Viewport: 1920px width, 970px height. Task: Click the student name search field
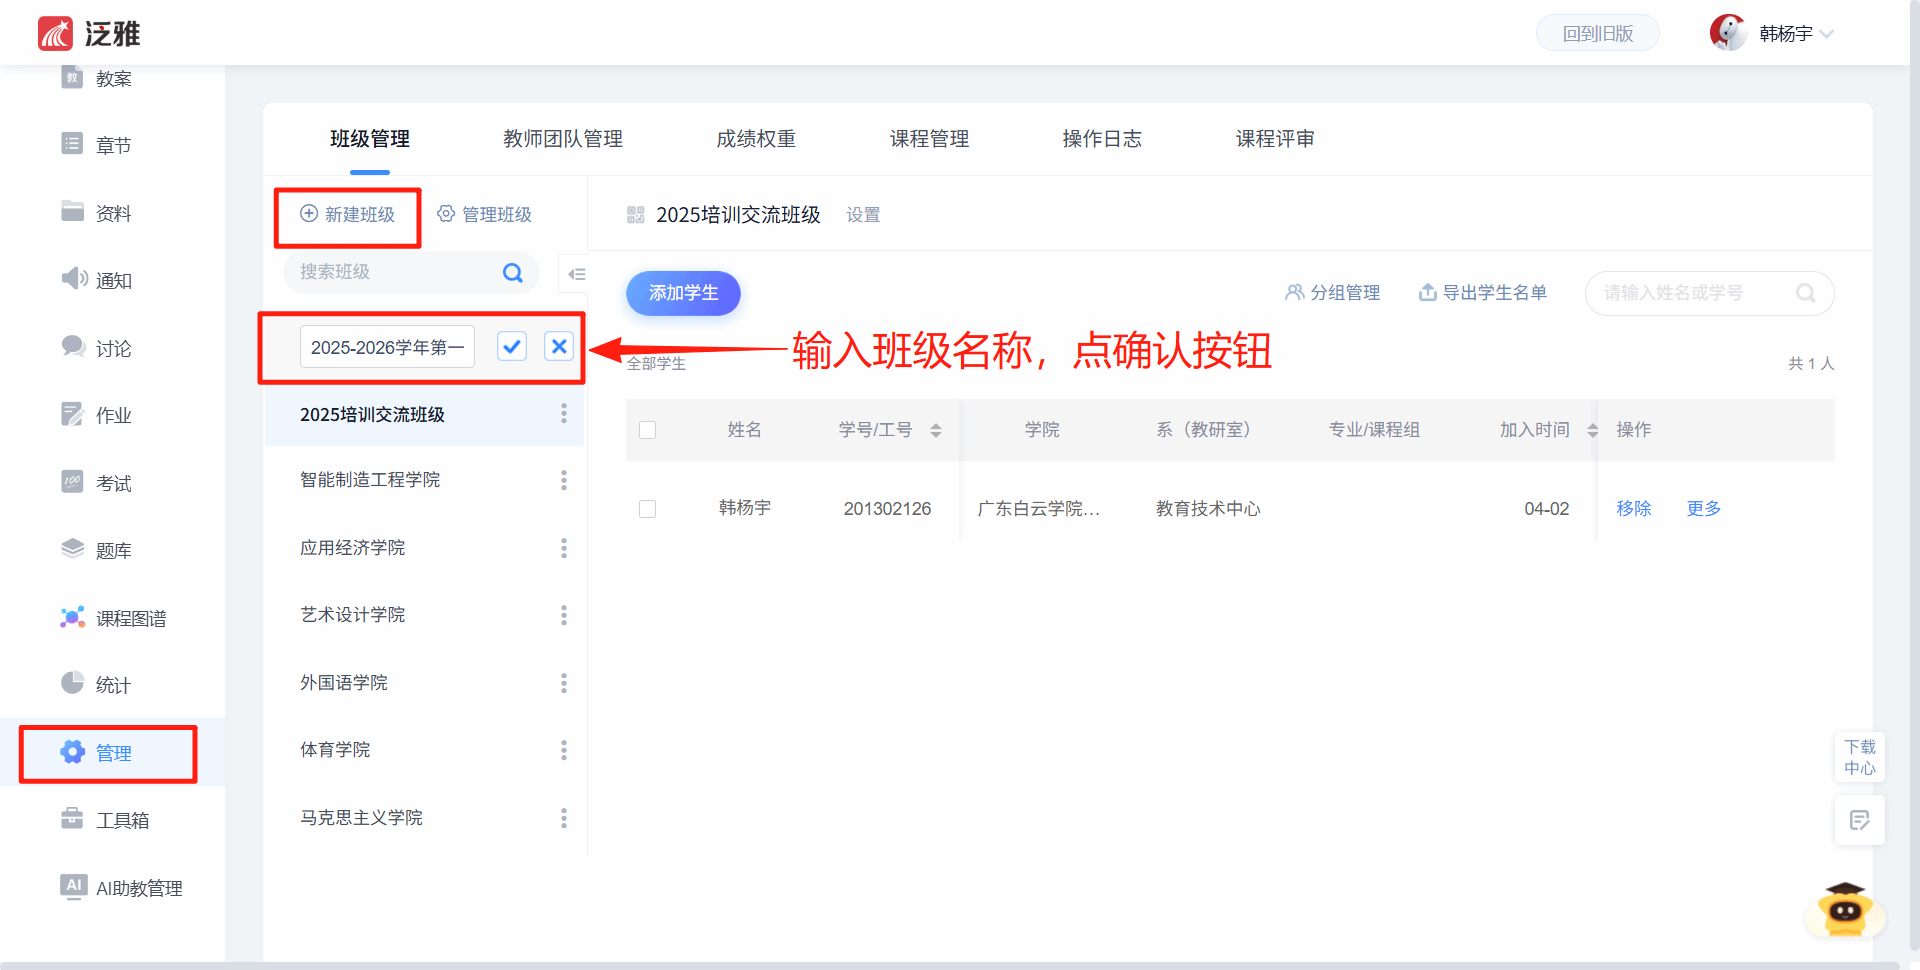click(1695, 293)
